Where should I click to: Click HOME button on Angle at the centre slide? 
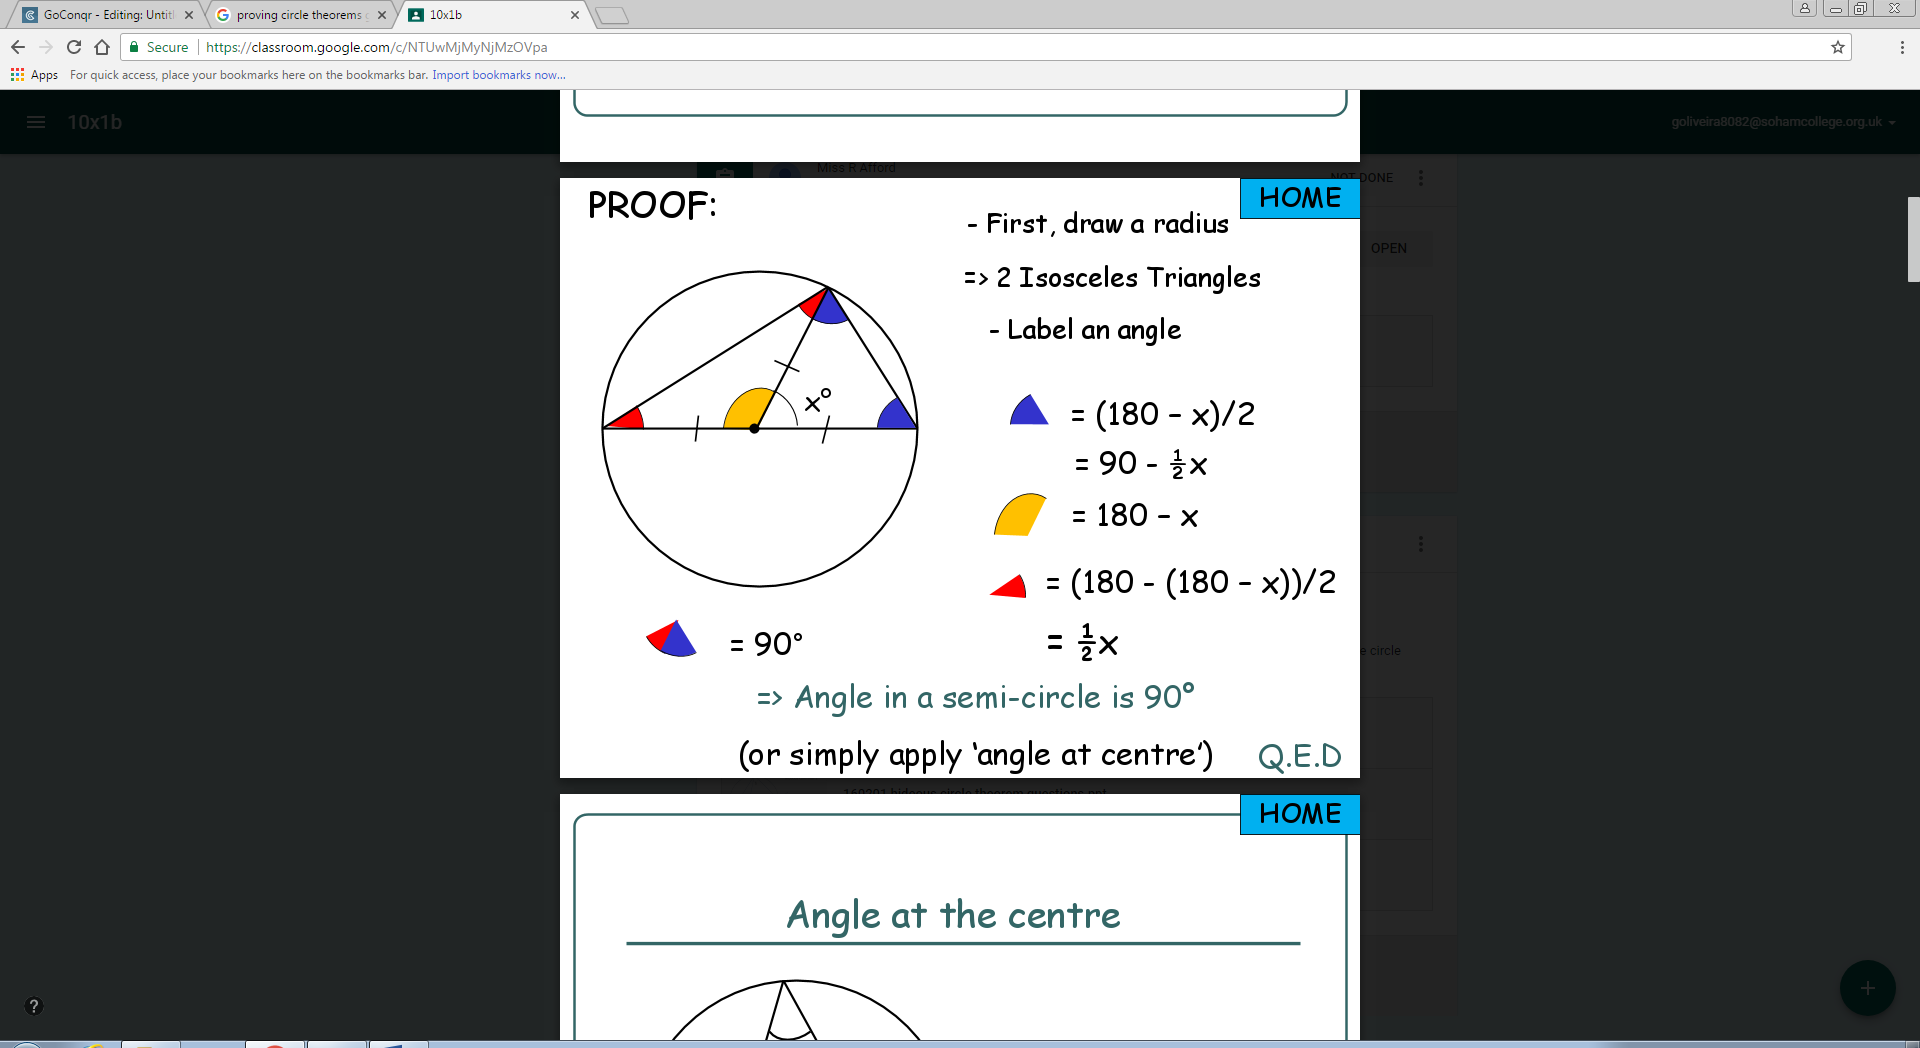(1300, 814)
